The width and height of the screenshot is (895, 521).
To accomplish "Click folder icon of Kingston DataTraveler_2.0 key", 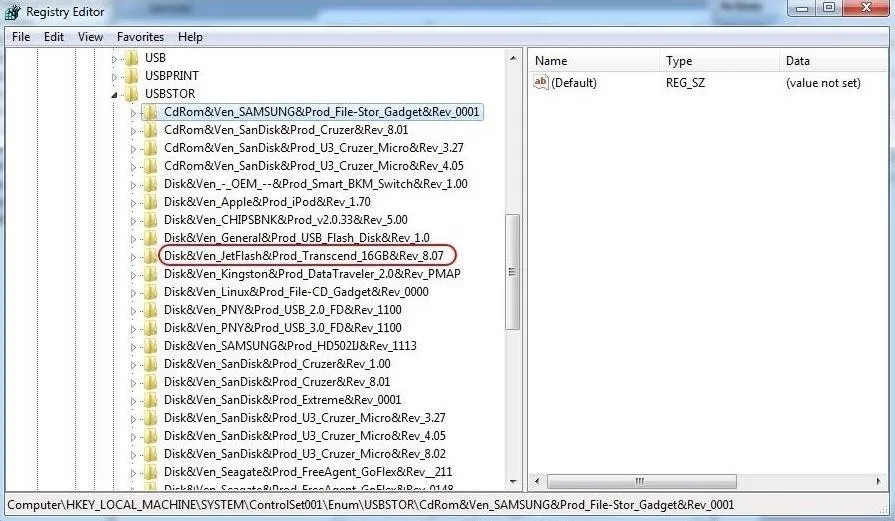I will (x=151, y=274).
